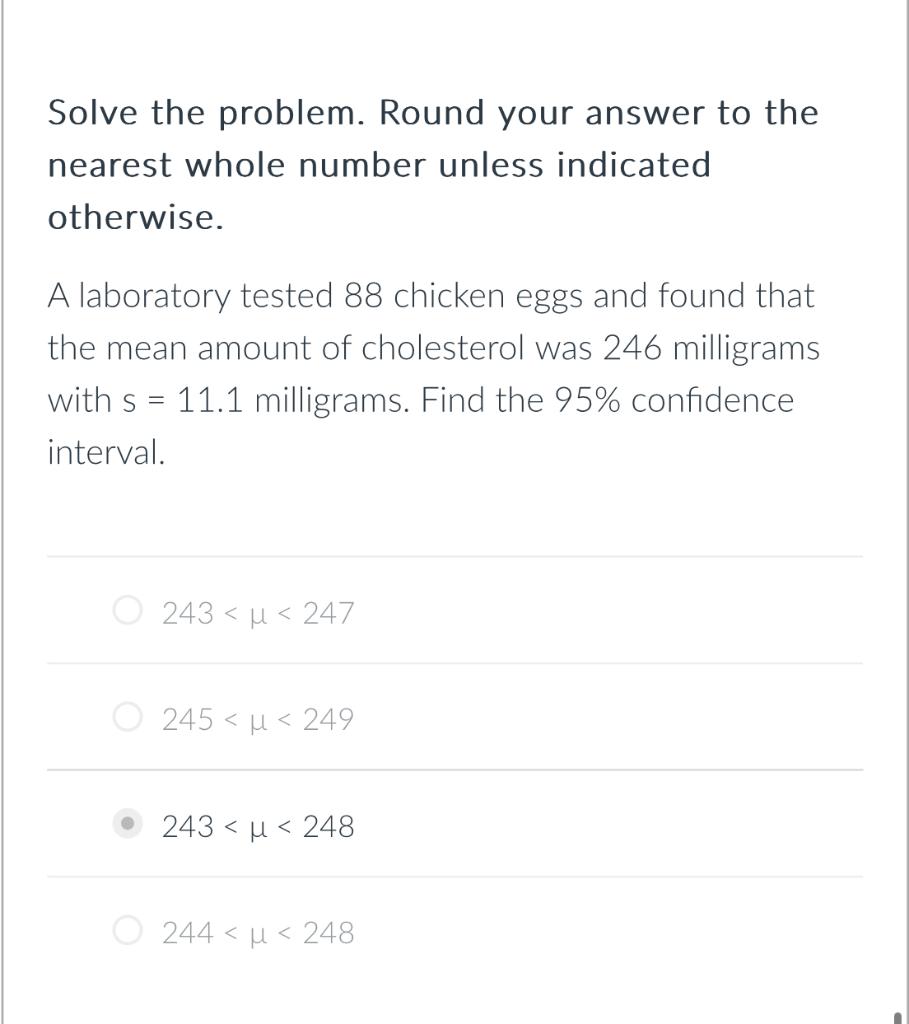Select the radio button for 243 < μ < 247

(127, 611)
